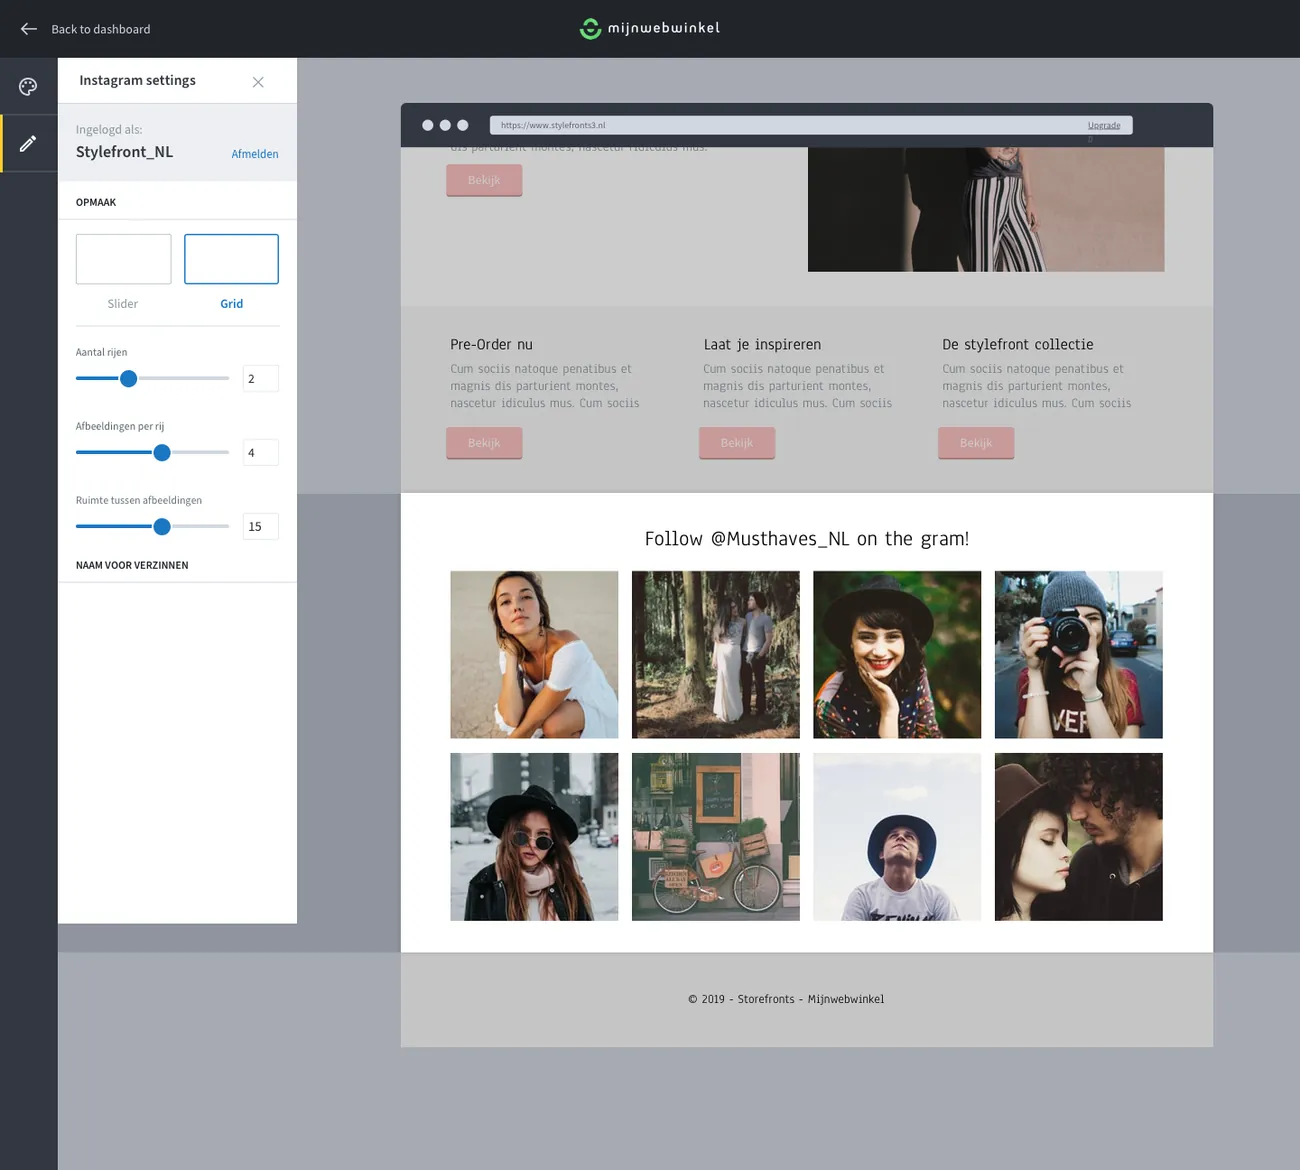Click the Upgrade link in preview

[x=1104, y=126]
